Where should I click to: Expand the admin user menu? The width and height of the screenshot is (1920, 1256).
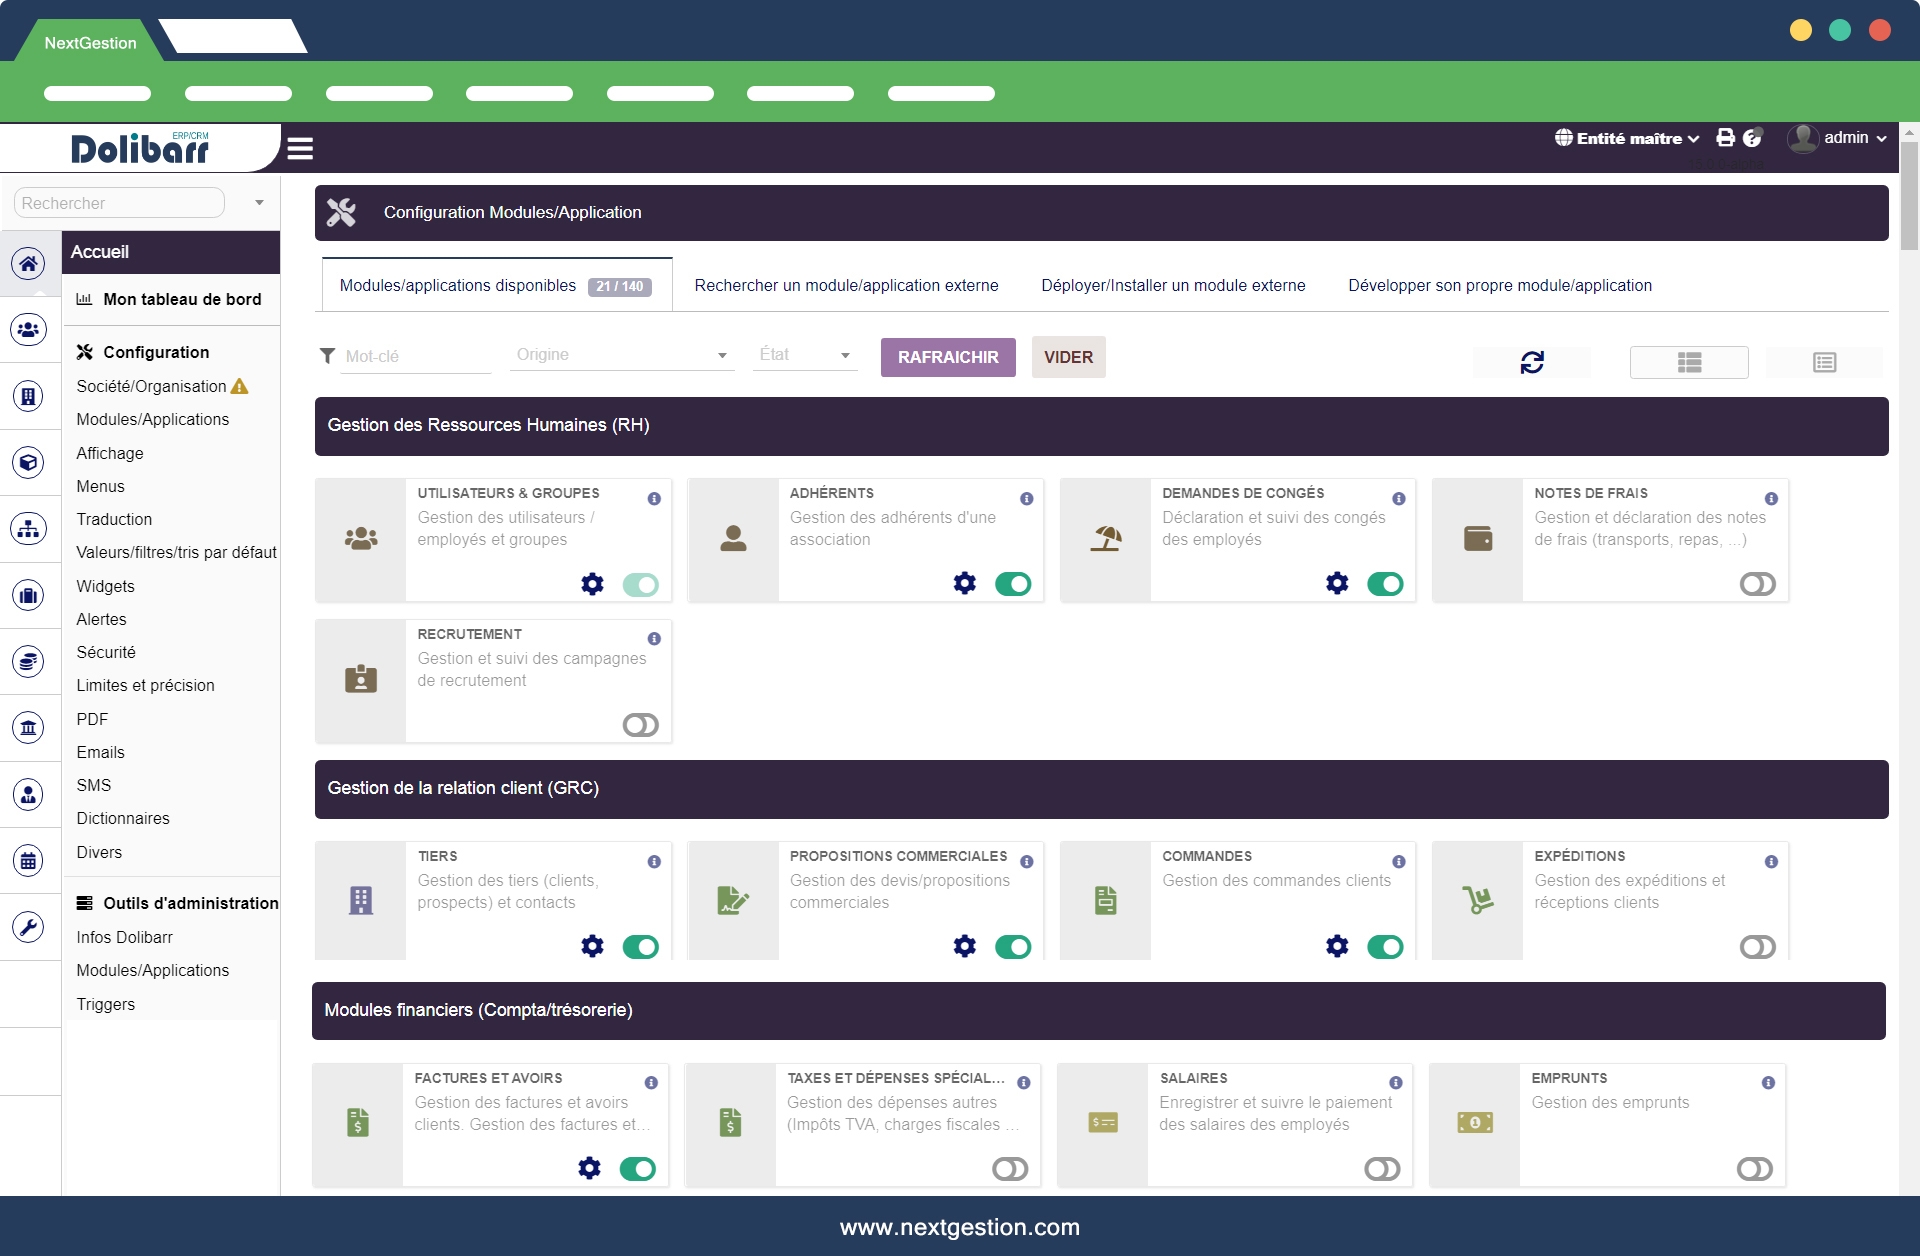pos(1845,138)
